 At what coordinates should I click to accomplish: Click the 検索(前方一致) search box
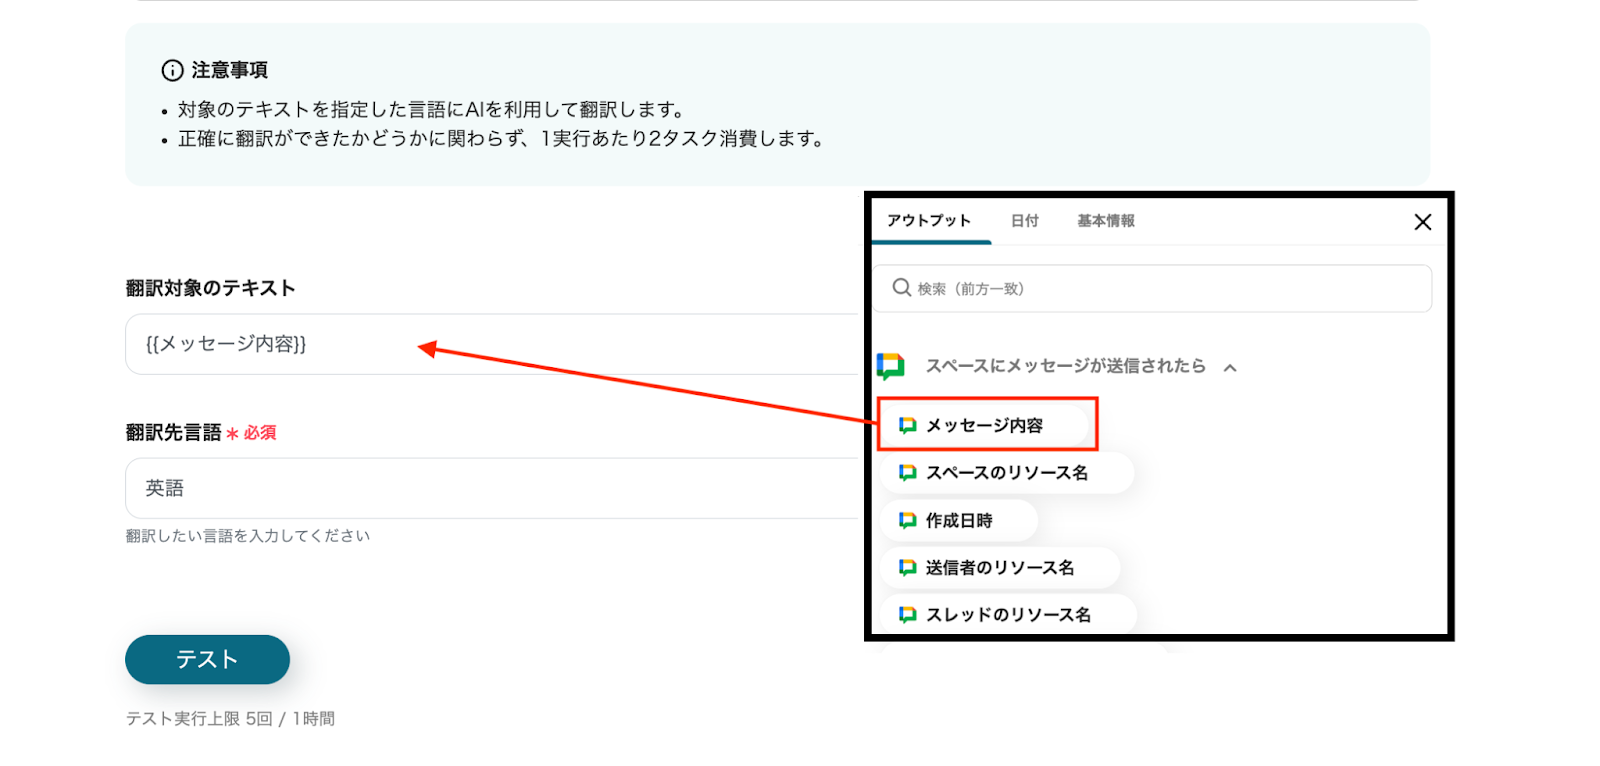point(1152,288)
